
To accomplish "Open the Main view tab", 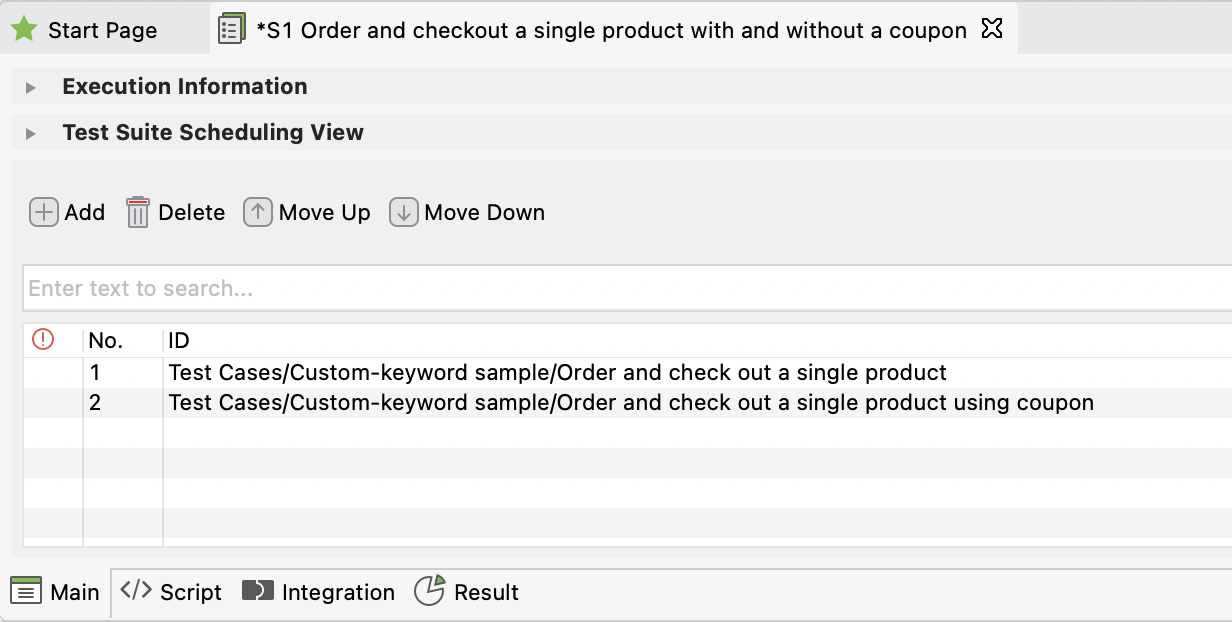I will pyautogui.click(x=54, y=592).
